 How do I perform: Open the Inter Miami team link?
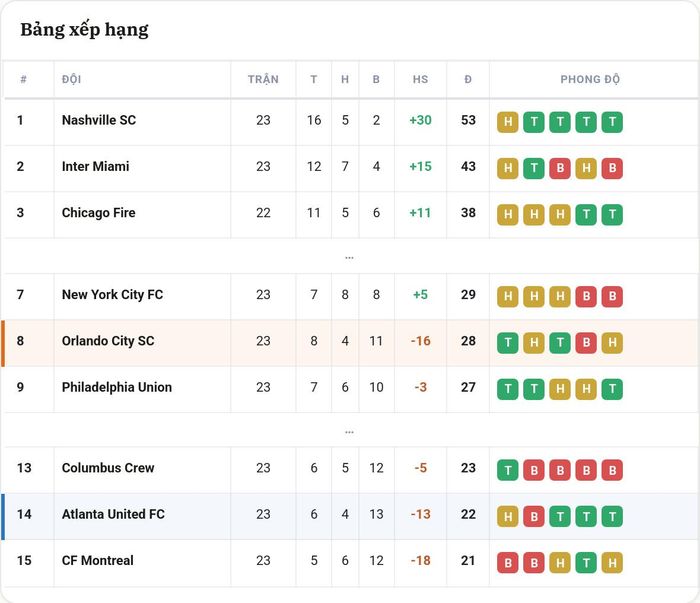[x=96, y=166]
